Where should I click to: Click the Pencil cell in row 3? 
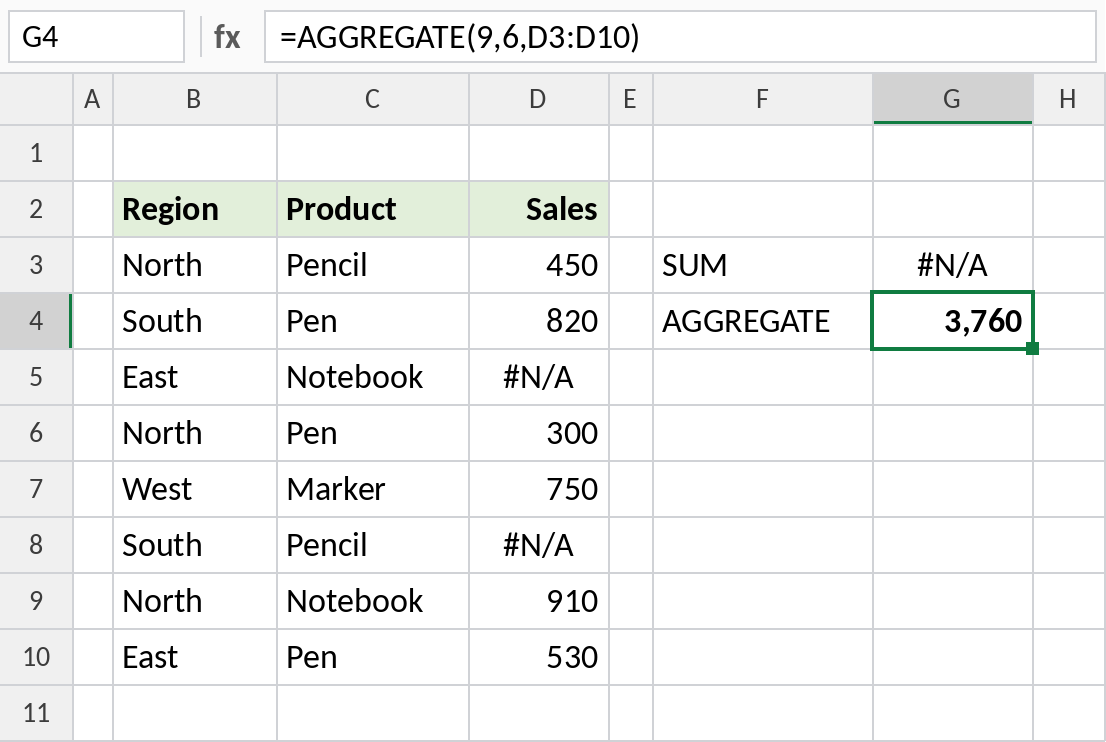click(x=372, y=265)
